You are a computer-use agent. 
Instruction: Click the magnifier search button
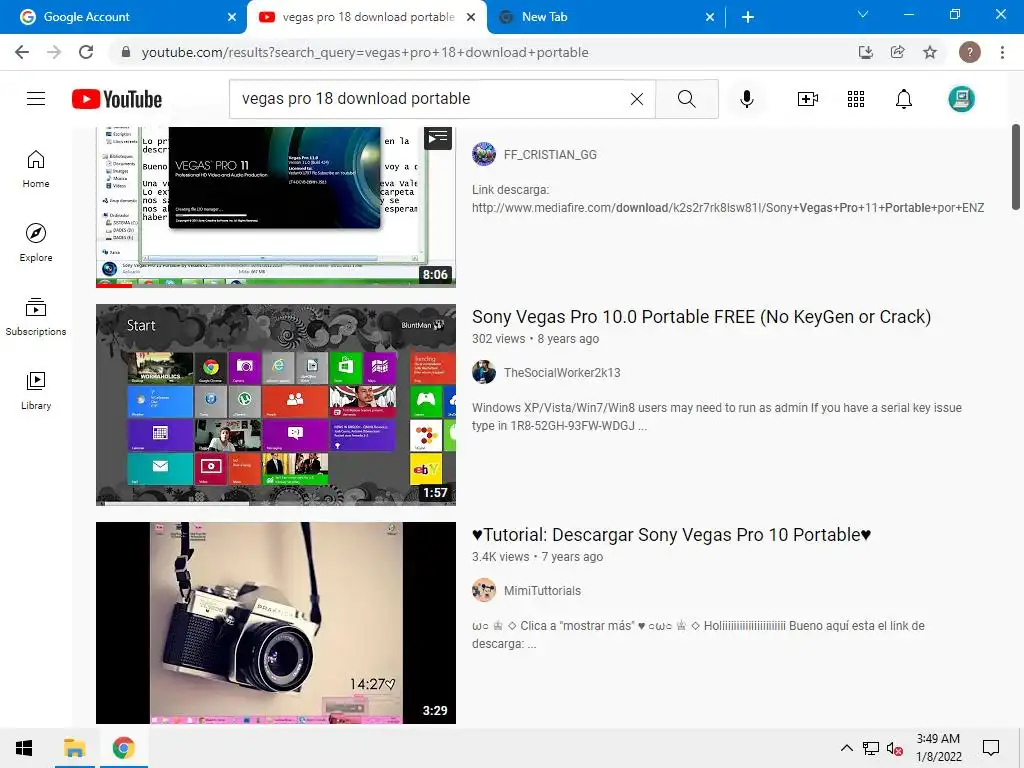pos(686,99)
